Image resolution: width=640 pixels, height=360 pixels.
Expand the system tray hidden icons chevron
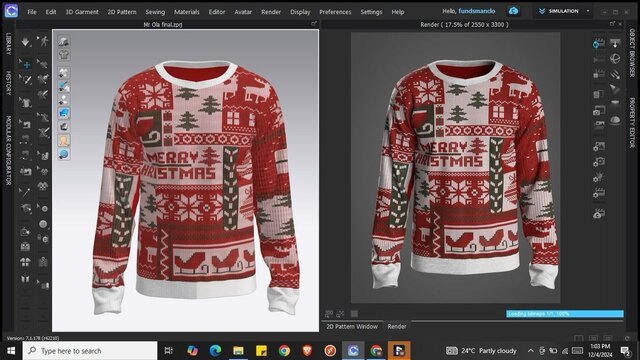(530, 350)
